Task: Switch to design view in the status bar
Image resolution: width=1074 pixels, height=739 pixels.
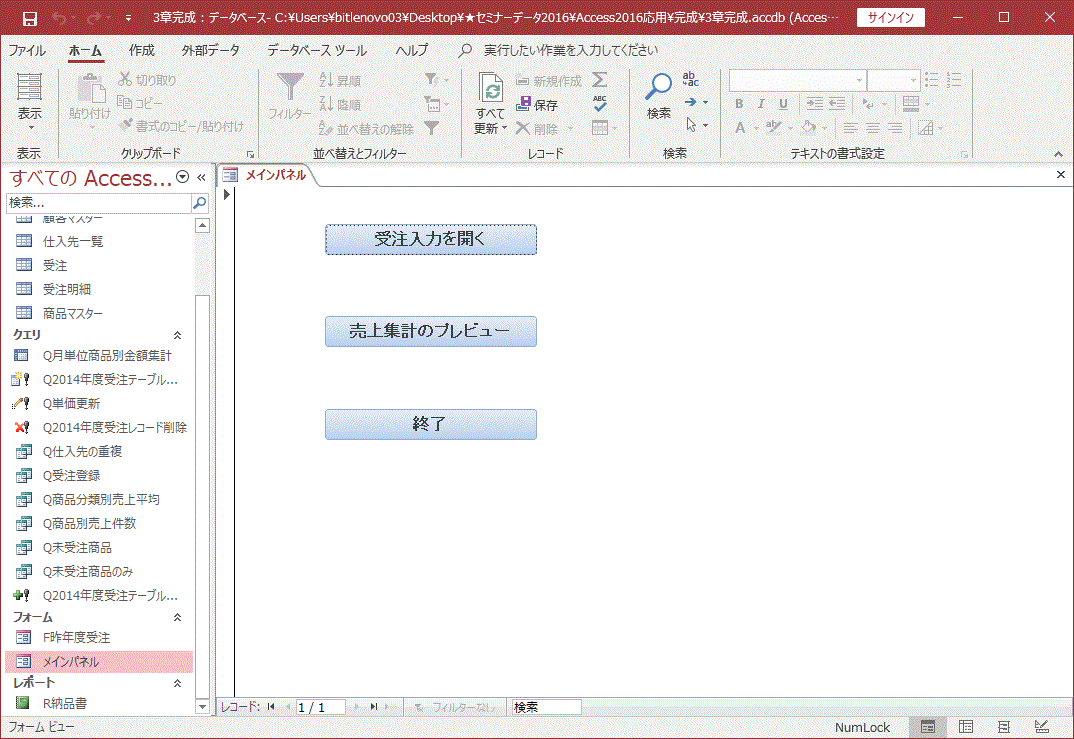Action: tap(1042, 727)
